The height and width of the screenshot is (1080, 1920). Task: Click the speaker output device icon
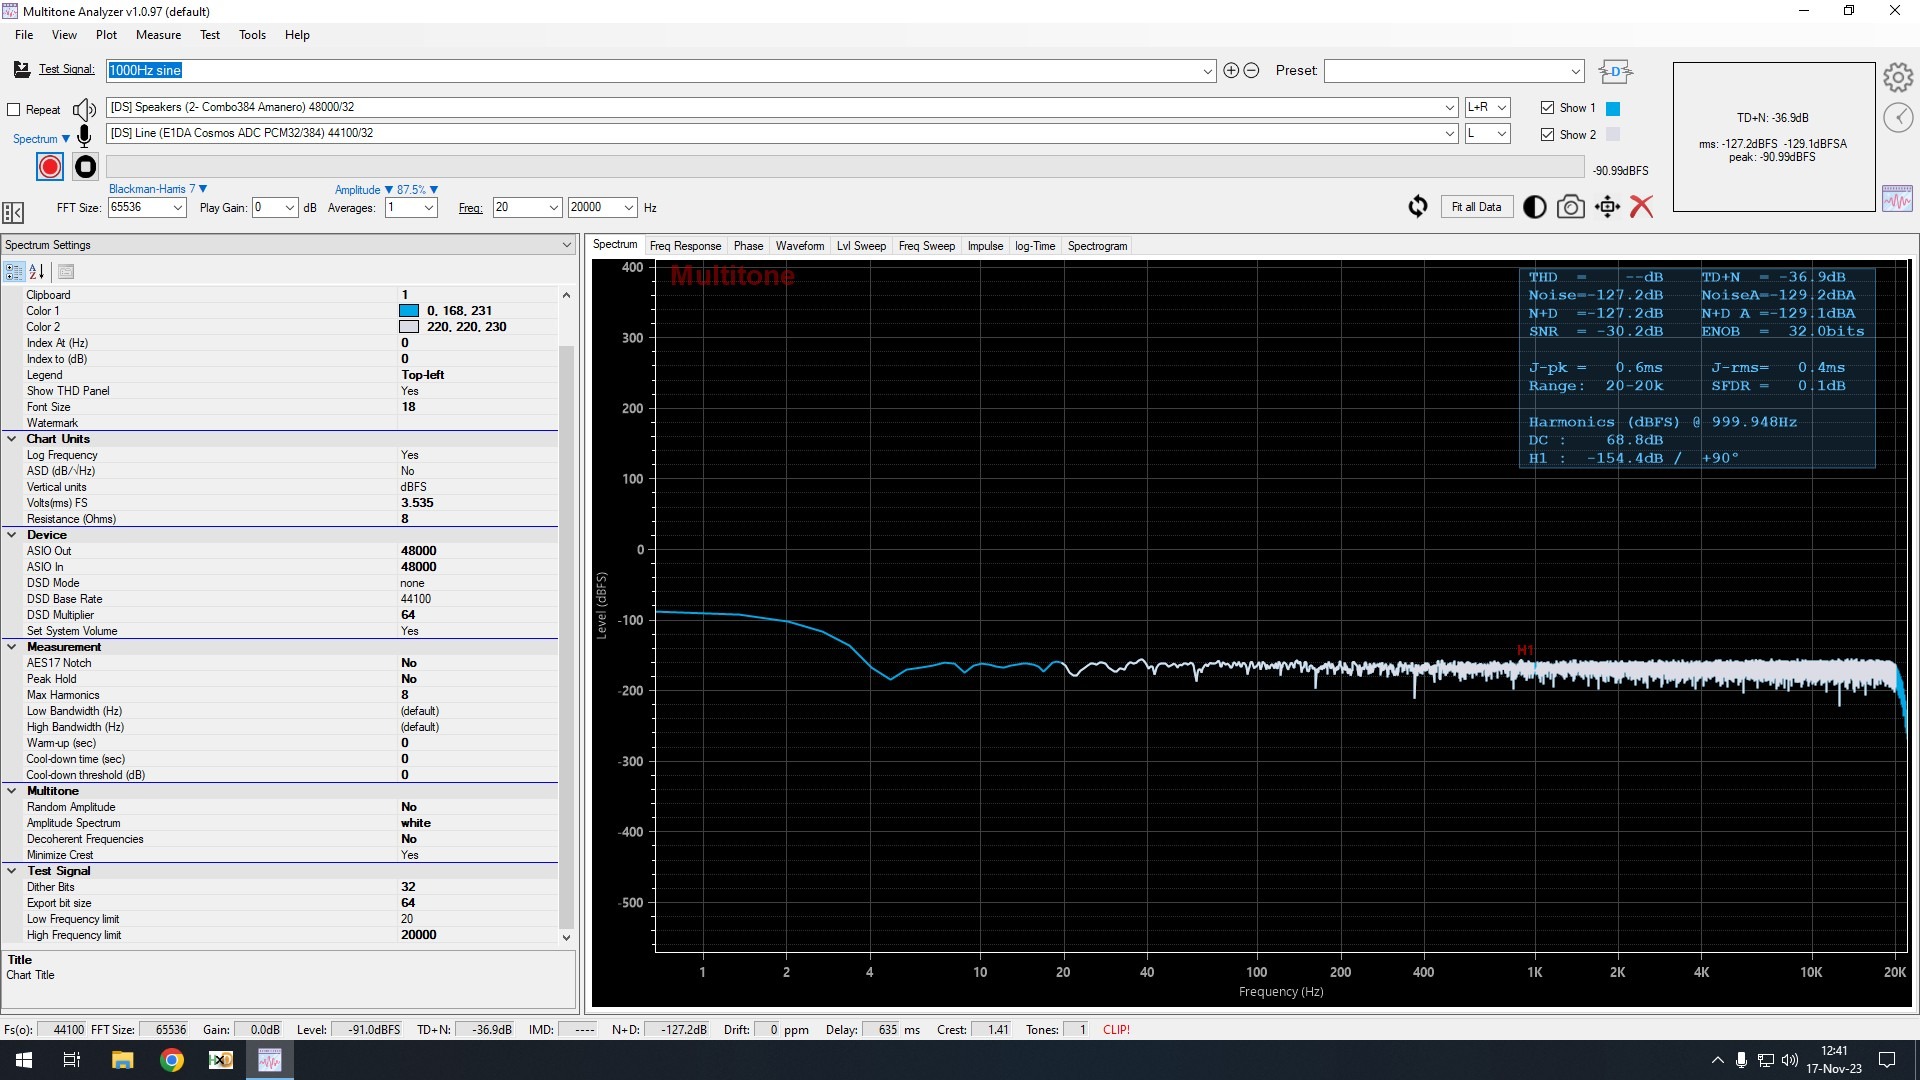pos(85,109)
